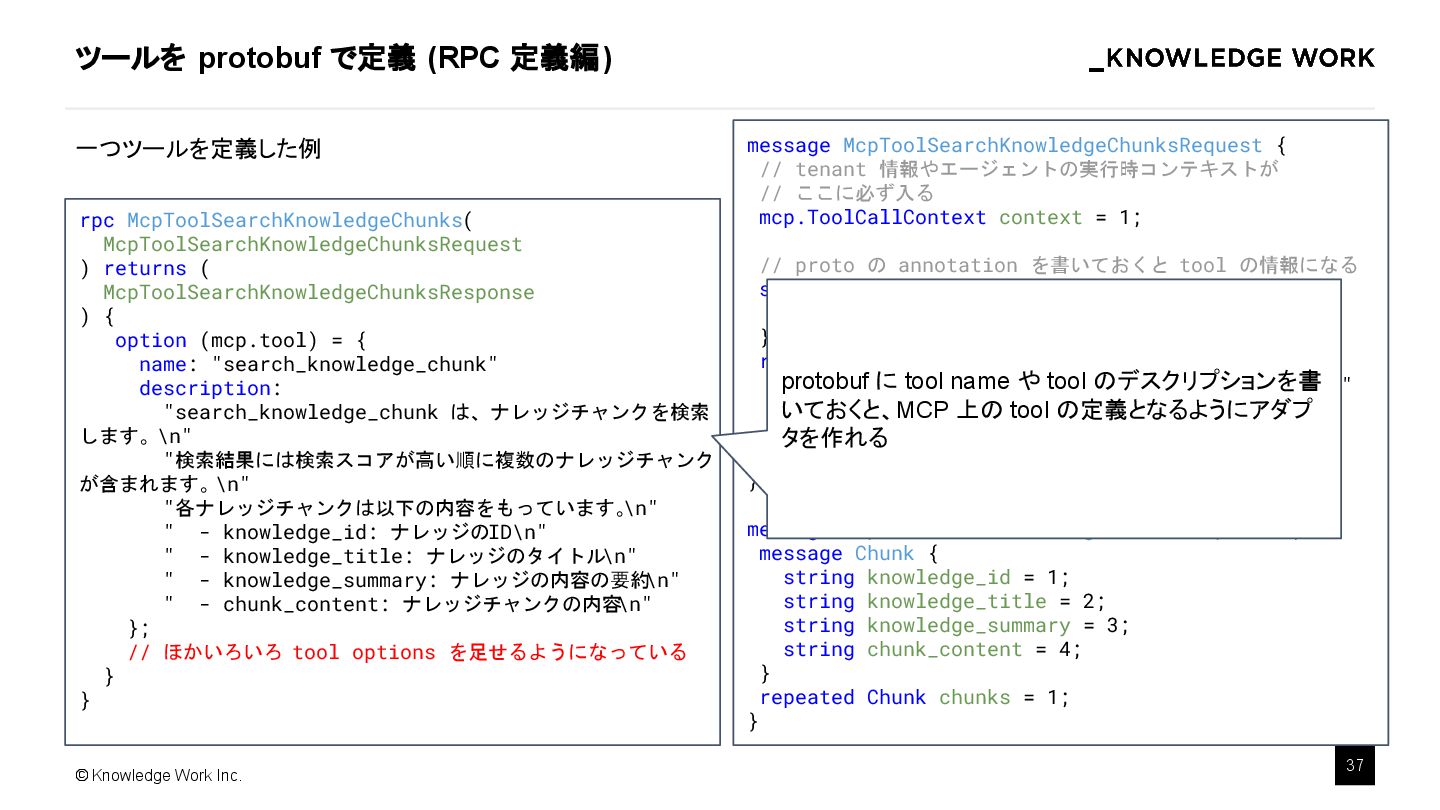Click the 'option (mcp.tool) = {' line
The width and height of the screenshot is (1440, 810).
[x=241, y=340]
